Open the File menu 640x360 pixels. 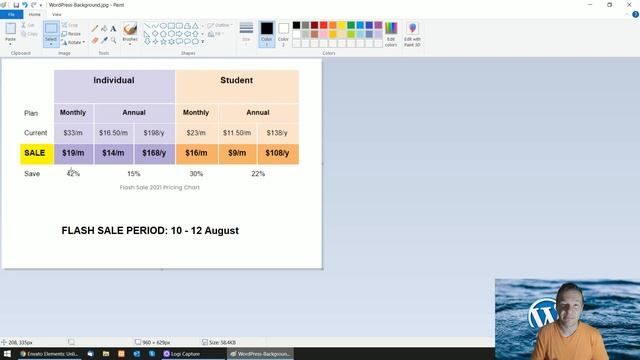pyautogui.click(x=11, y=14)
